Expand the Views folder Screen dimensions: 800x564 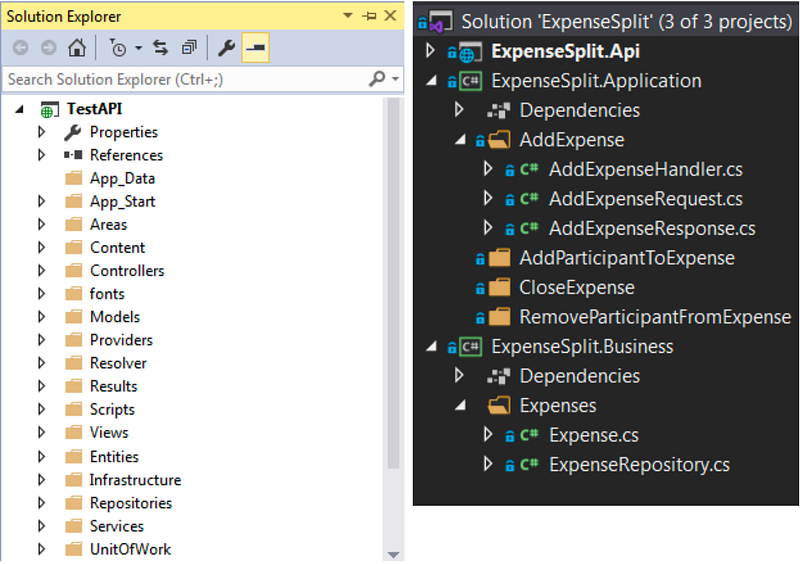42,432
